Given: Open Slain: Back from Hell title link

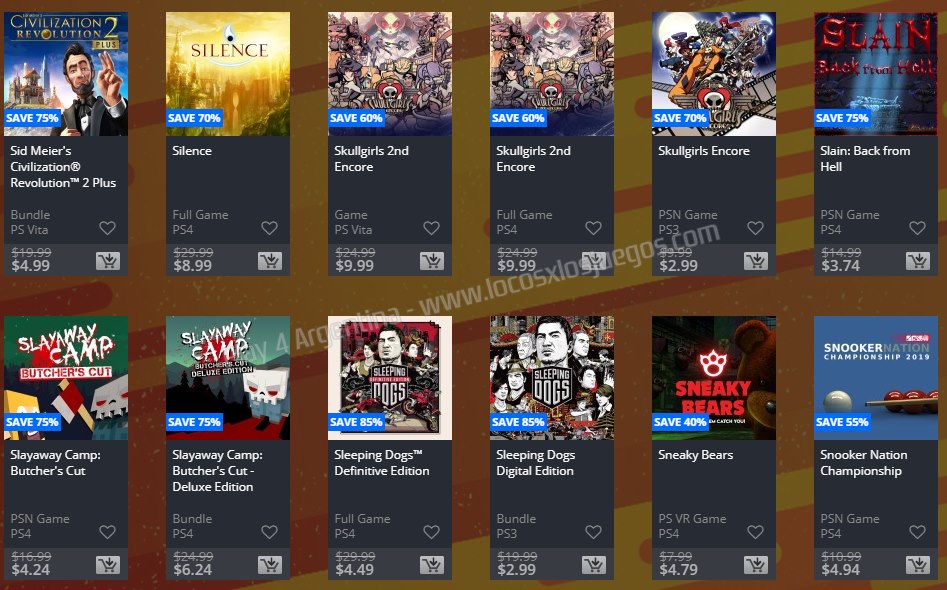Looking at the screenshot, I should click(865, 159).
